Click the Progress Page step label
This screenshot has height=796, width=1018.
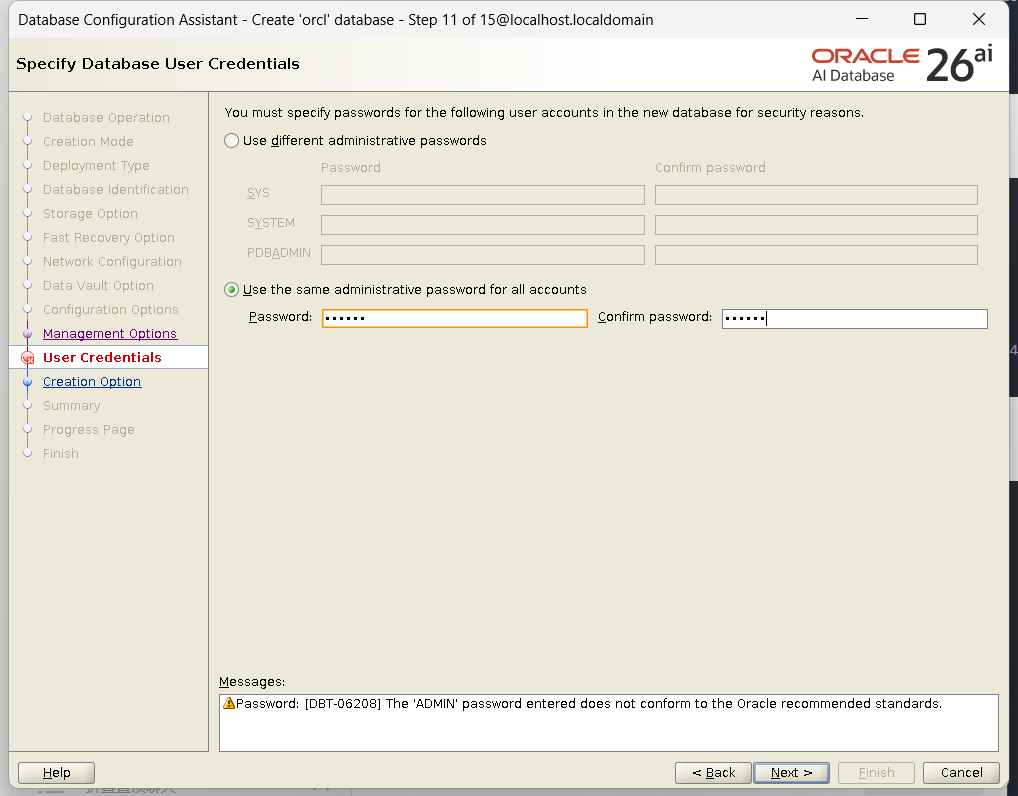[88, 430]
